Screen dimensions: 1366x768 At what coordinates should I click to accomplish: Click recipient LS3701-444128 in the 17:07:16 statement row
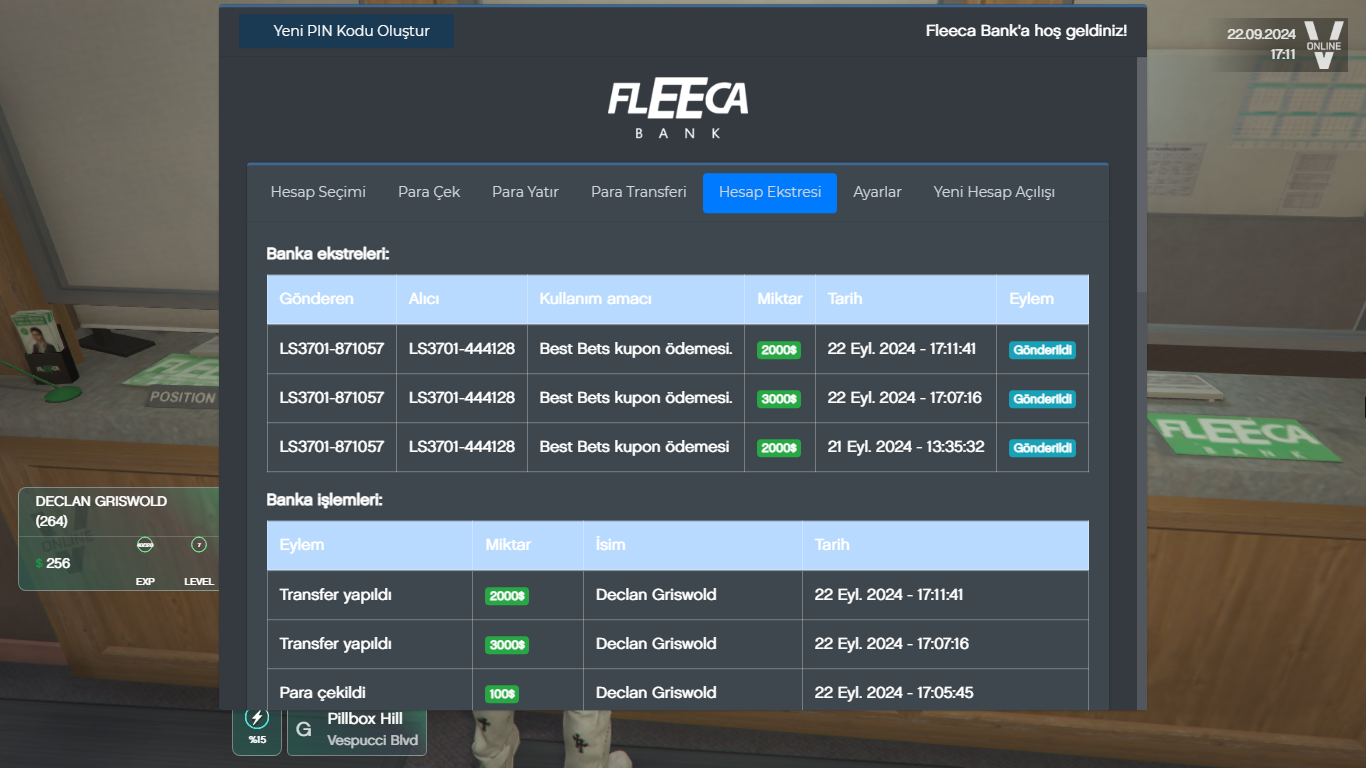pos(462,398)
